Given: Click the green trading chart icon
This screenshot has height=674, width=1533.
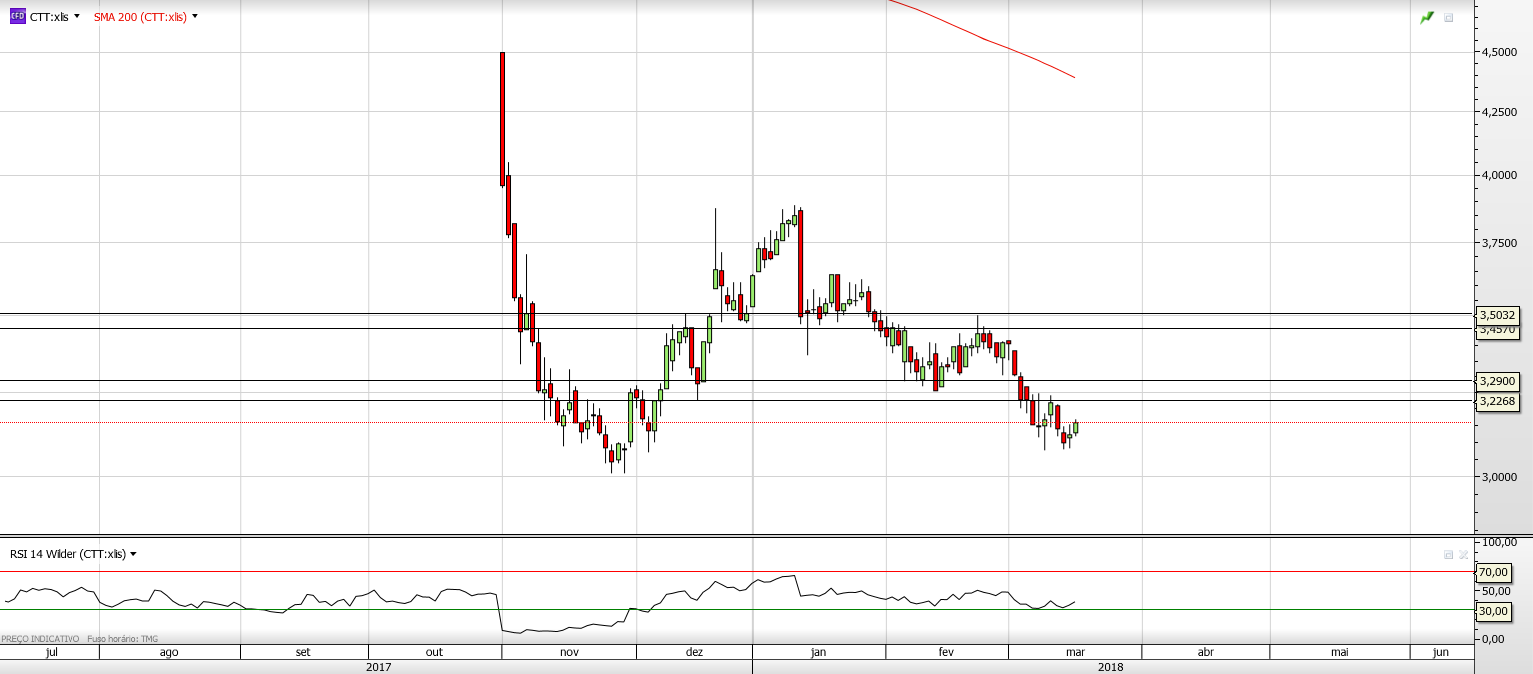Looking at the screenshot, I should click(1427, 17).
